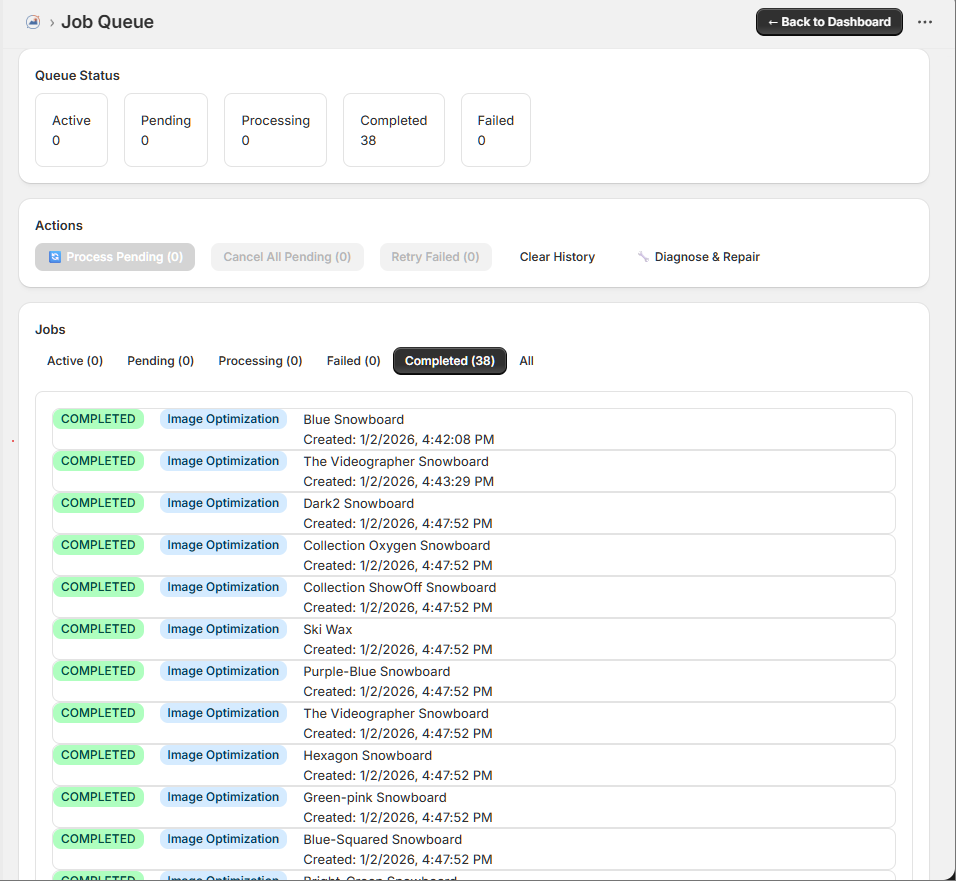The width and height of the screenshot is (956, 881).
Task: Click the Pending status card
Action: [x=166, y=130]
